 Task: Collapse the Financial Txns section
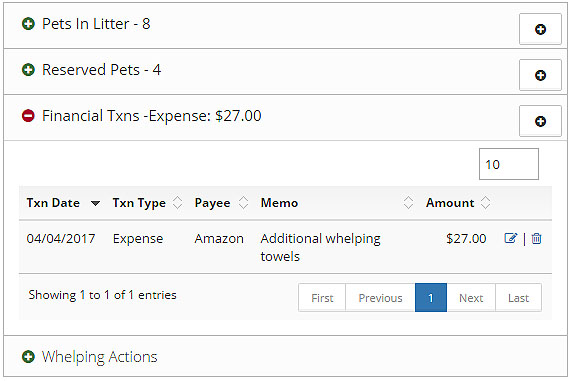28,116
